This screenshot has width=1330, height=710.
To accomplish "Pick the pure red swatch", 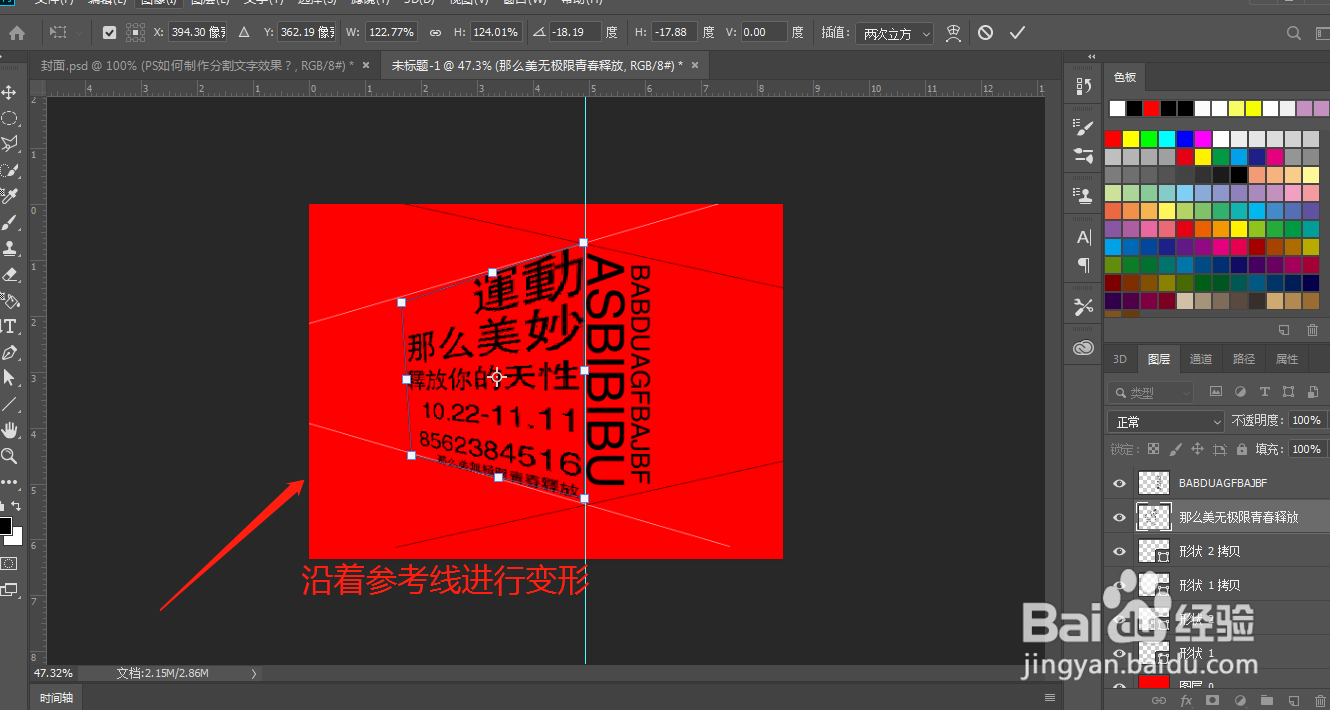I will tap(1113, 139).
